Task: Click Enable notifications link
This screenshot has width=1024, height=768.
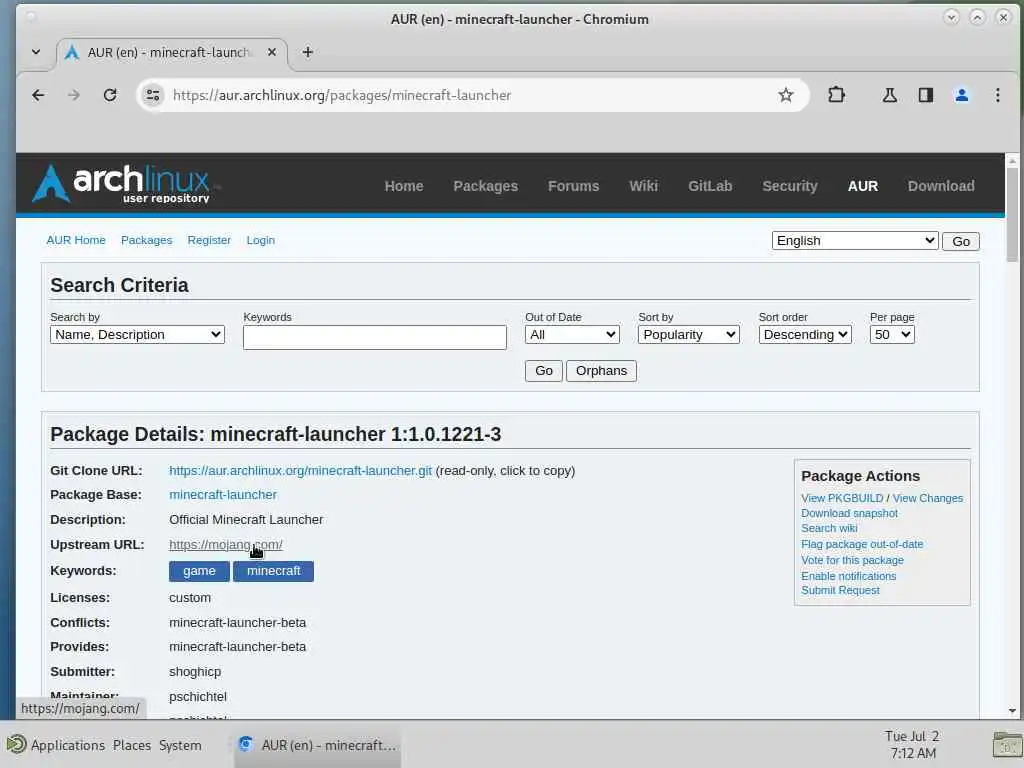Action: 848,576
